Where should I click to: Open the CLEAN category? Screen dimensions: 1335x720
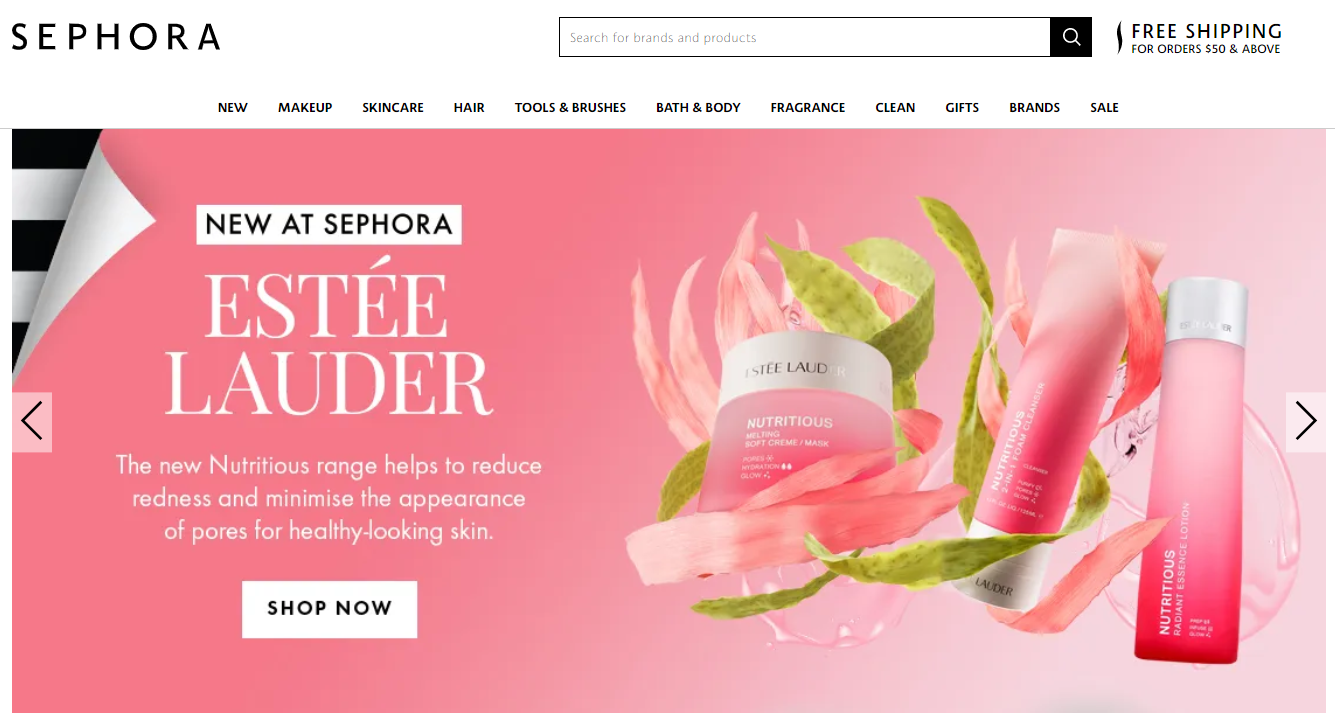(x=895, y=107)
